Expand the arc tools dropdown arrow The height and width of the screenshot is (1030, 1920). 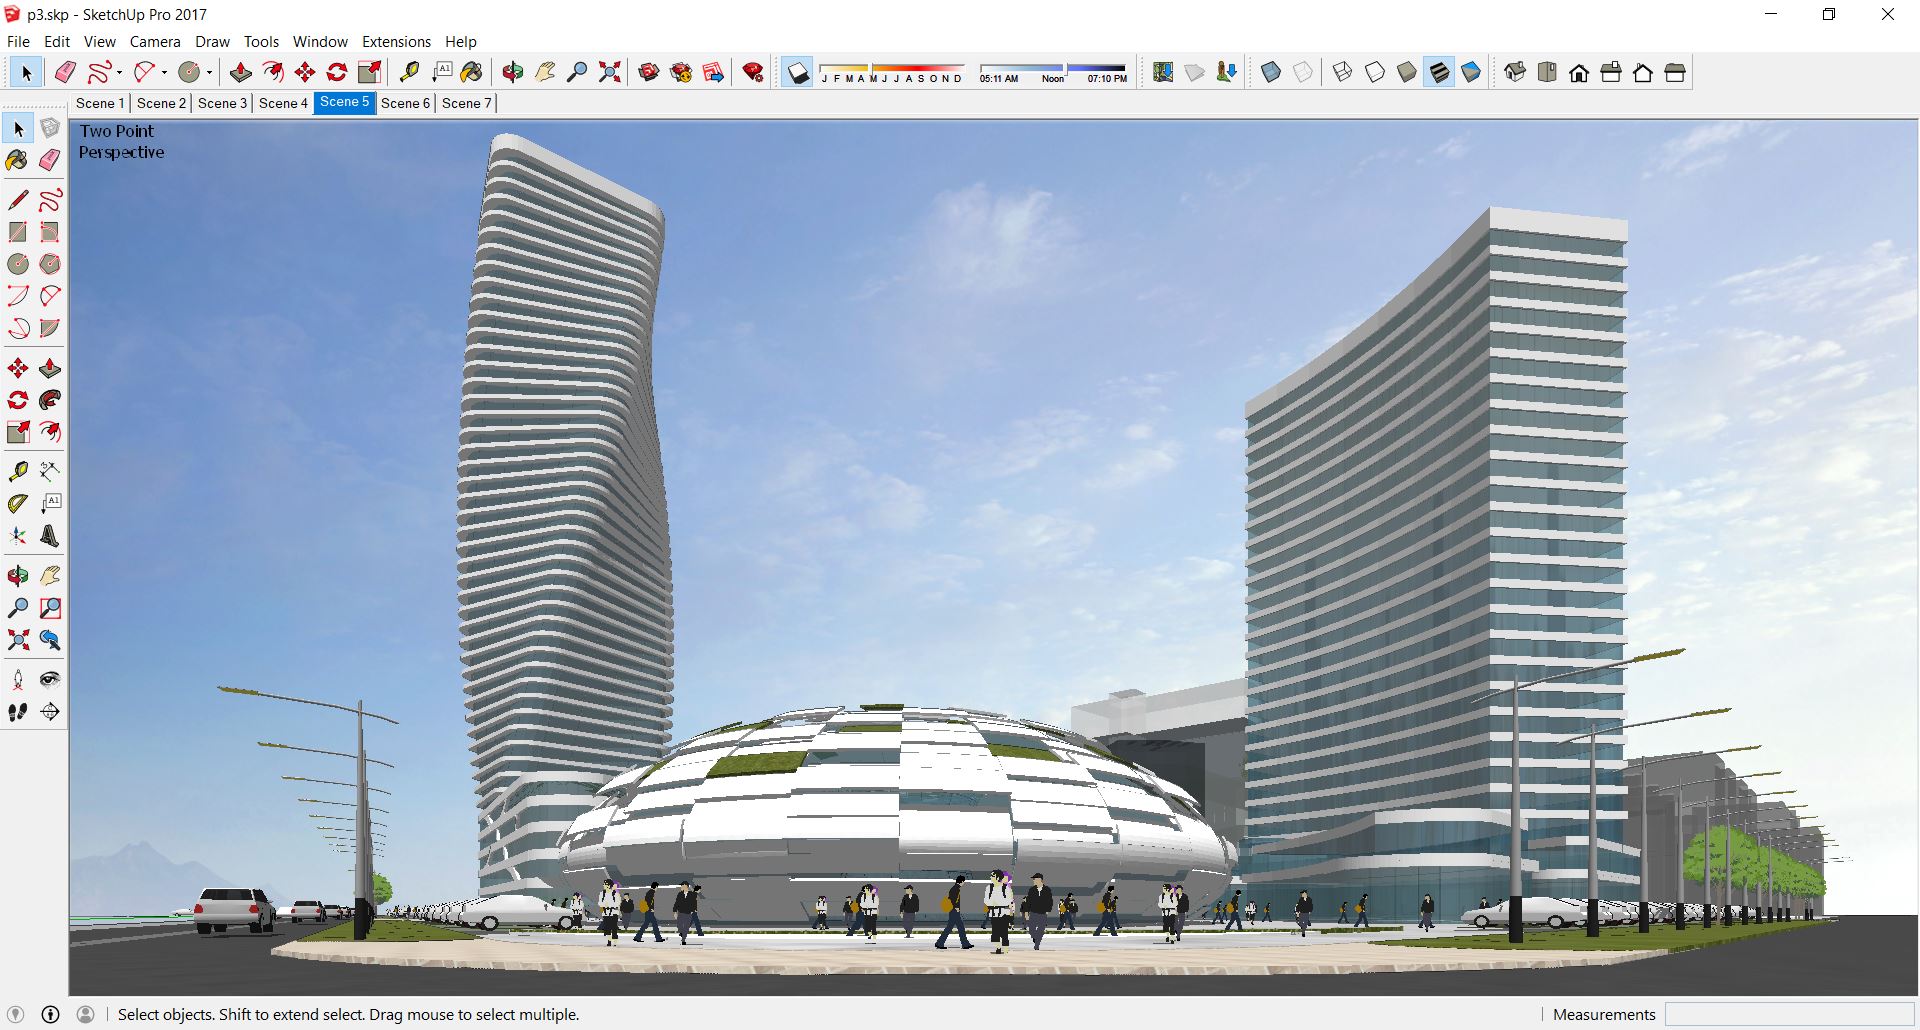(164, 72)
